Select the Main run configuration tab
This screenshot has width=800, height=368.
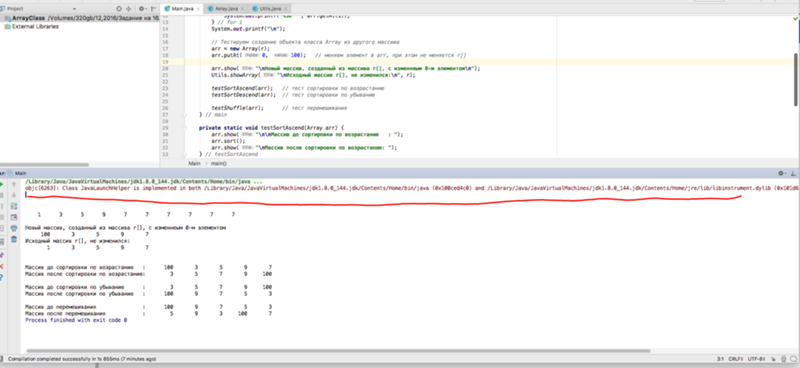(17, 174)
